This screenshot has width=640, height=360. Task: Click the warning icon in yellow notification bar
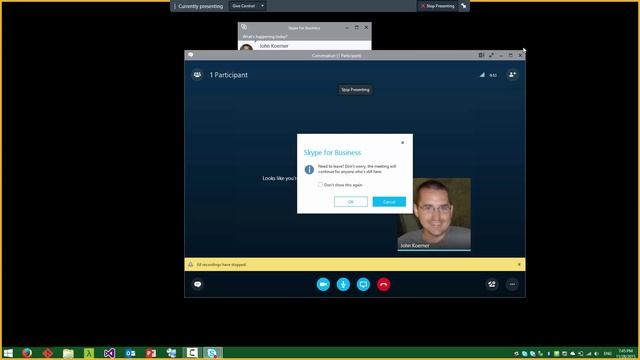point(191,264)
